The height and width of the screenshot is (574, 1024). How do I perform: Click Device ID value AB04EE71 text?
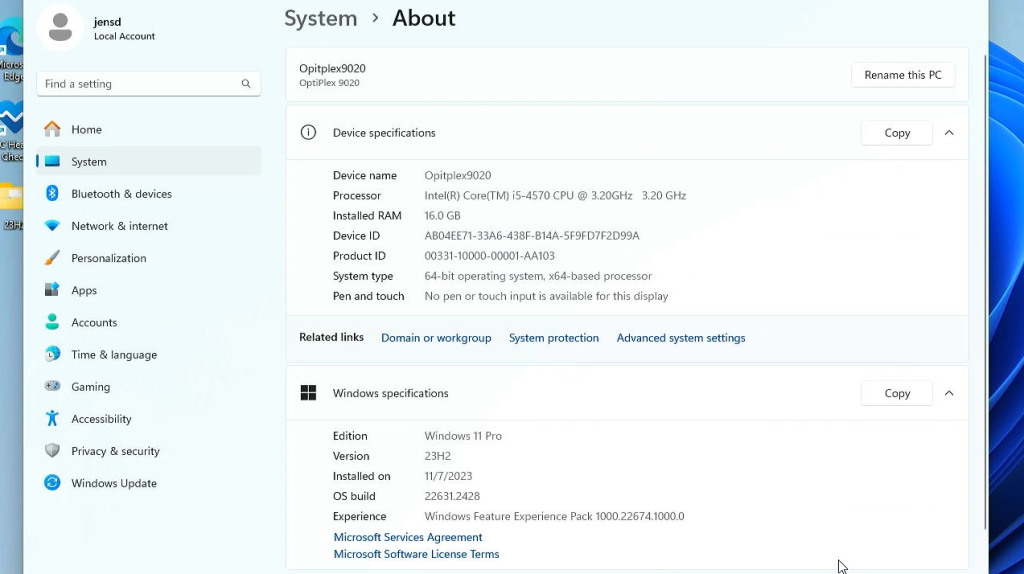point(532,236)
